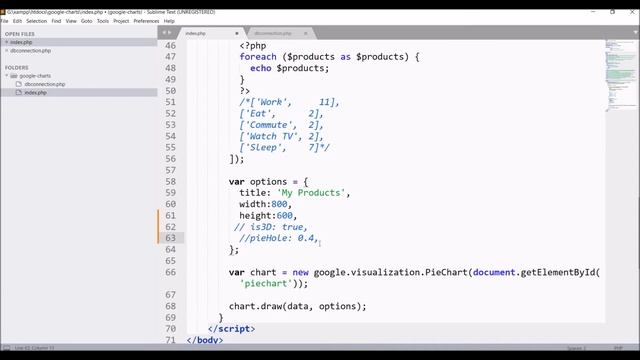This screenshot has height=360, width=640.
Task: Click the 'foreach' keyword on line 47
Action: [x=258, y=57]
